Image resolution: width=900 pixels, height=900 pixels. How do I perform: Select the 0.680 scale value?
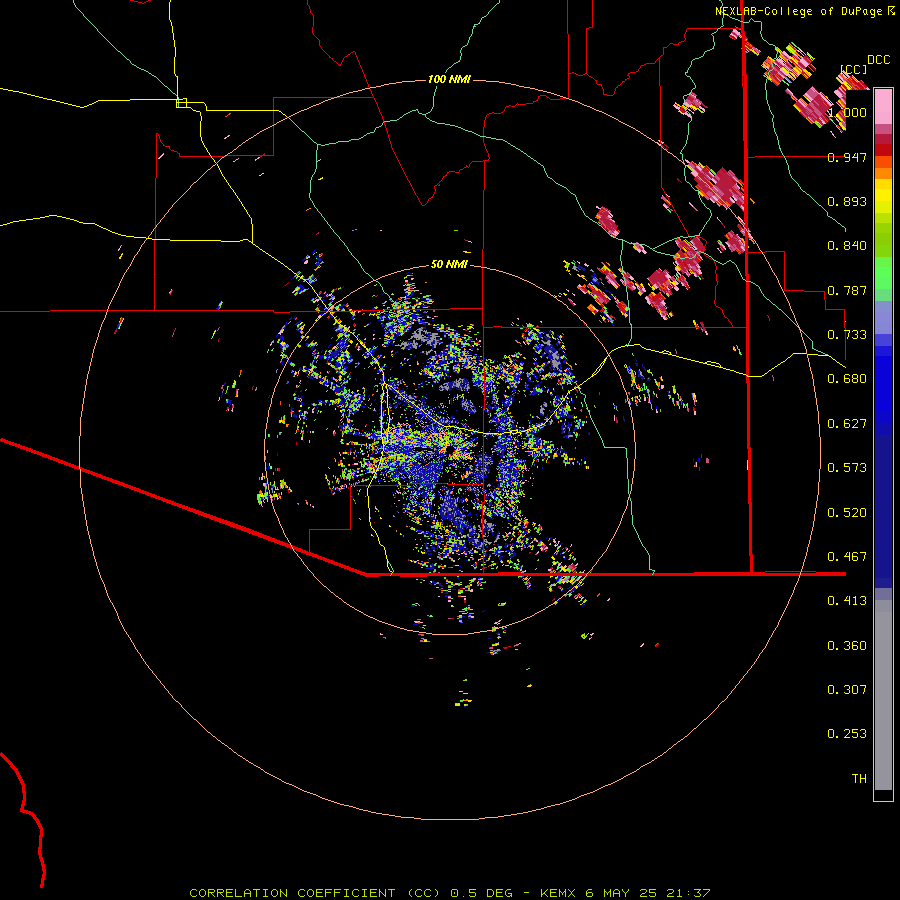pyautogui.click(x=847, y=379)
